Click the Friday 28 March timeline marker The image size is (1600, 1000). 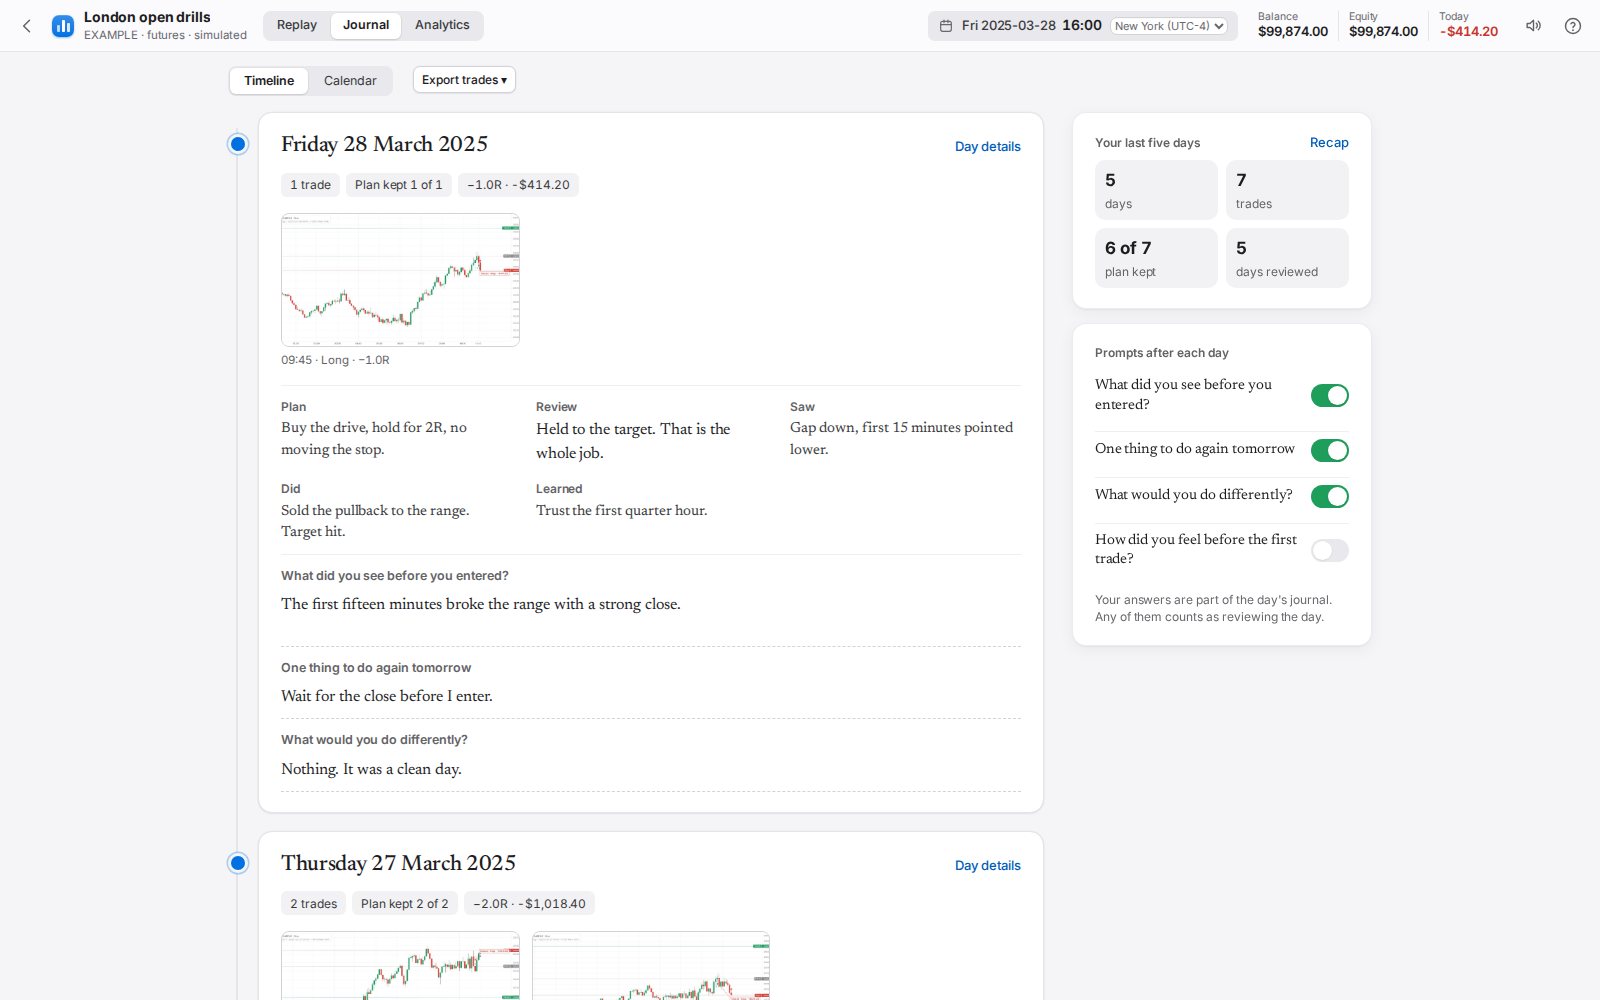point(238,144)
